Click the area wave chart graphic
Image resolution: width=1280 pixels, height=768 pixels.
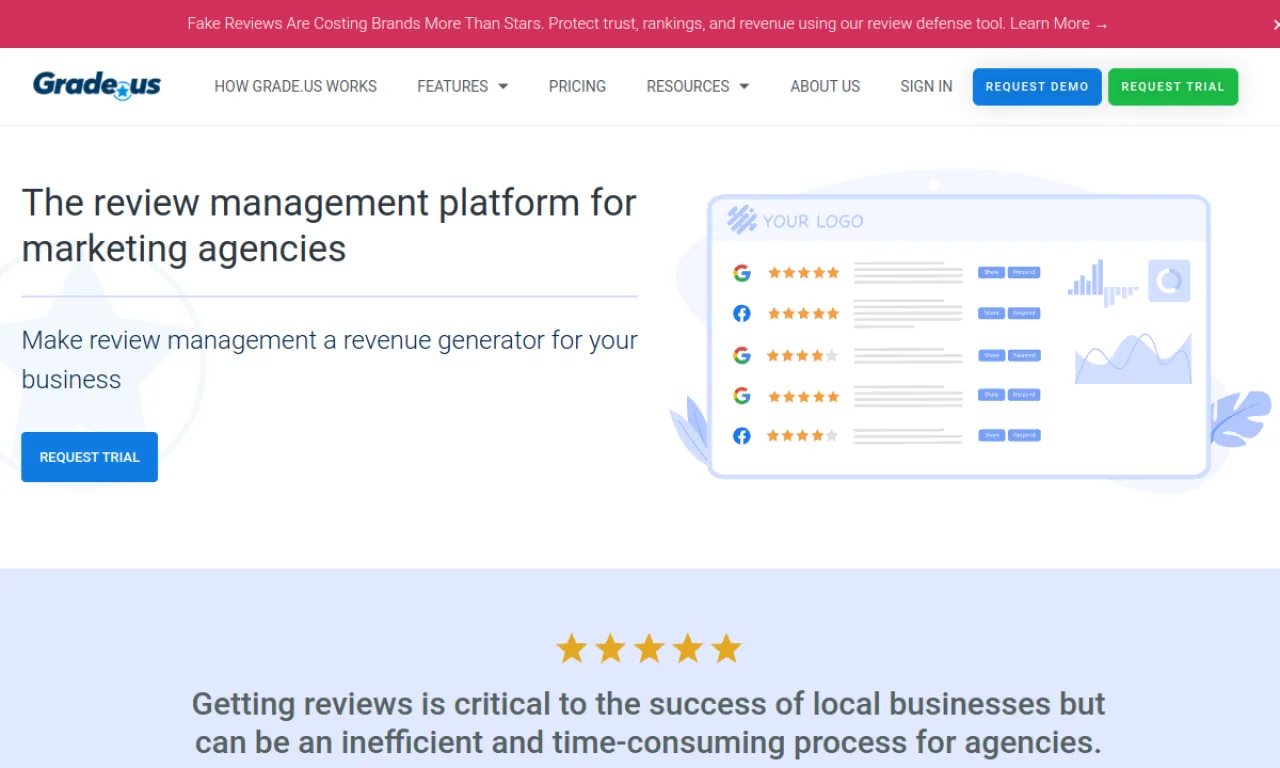coord(1133,359)
